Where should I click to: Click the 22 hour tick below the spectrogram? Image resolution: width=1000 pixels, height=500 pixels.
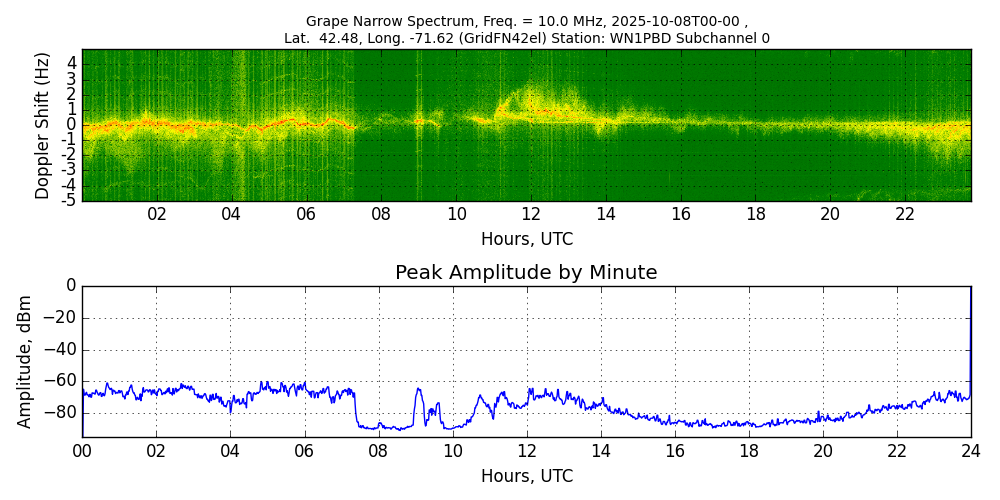(905, 214)
